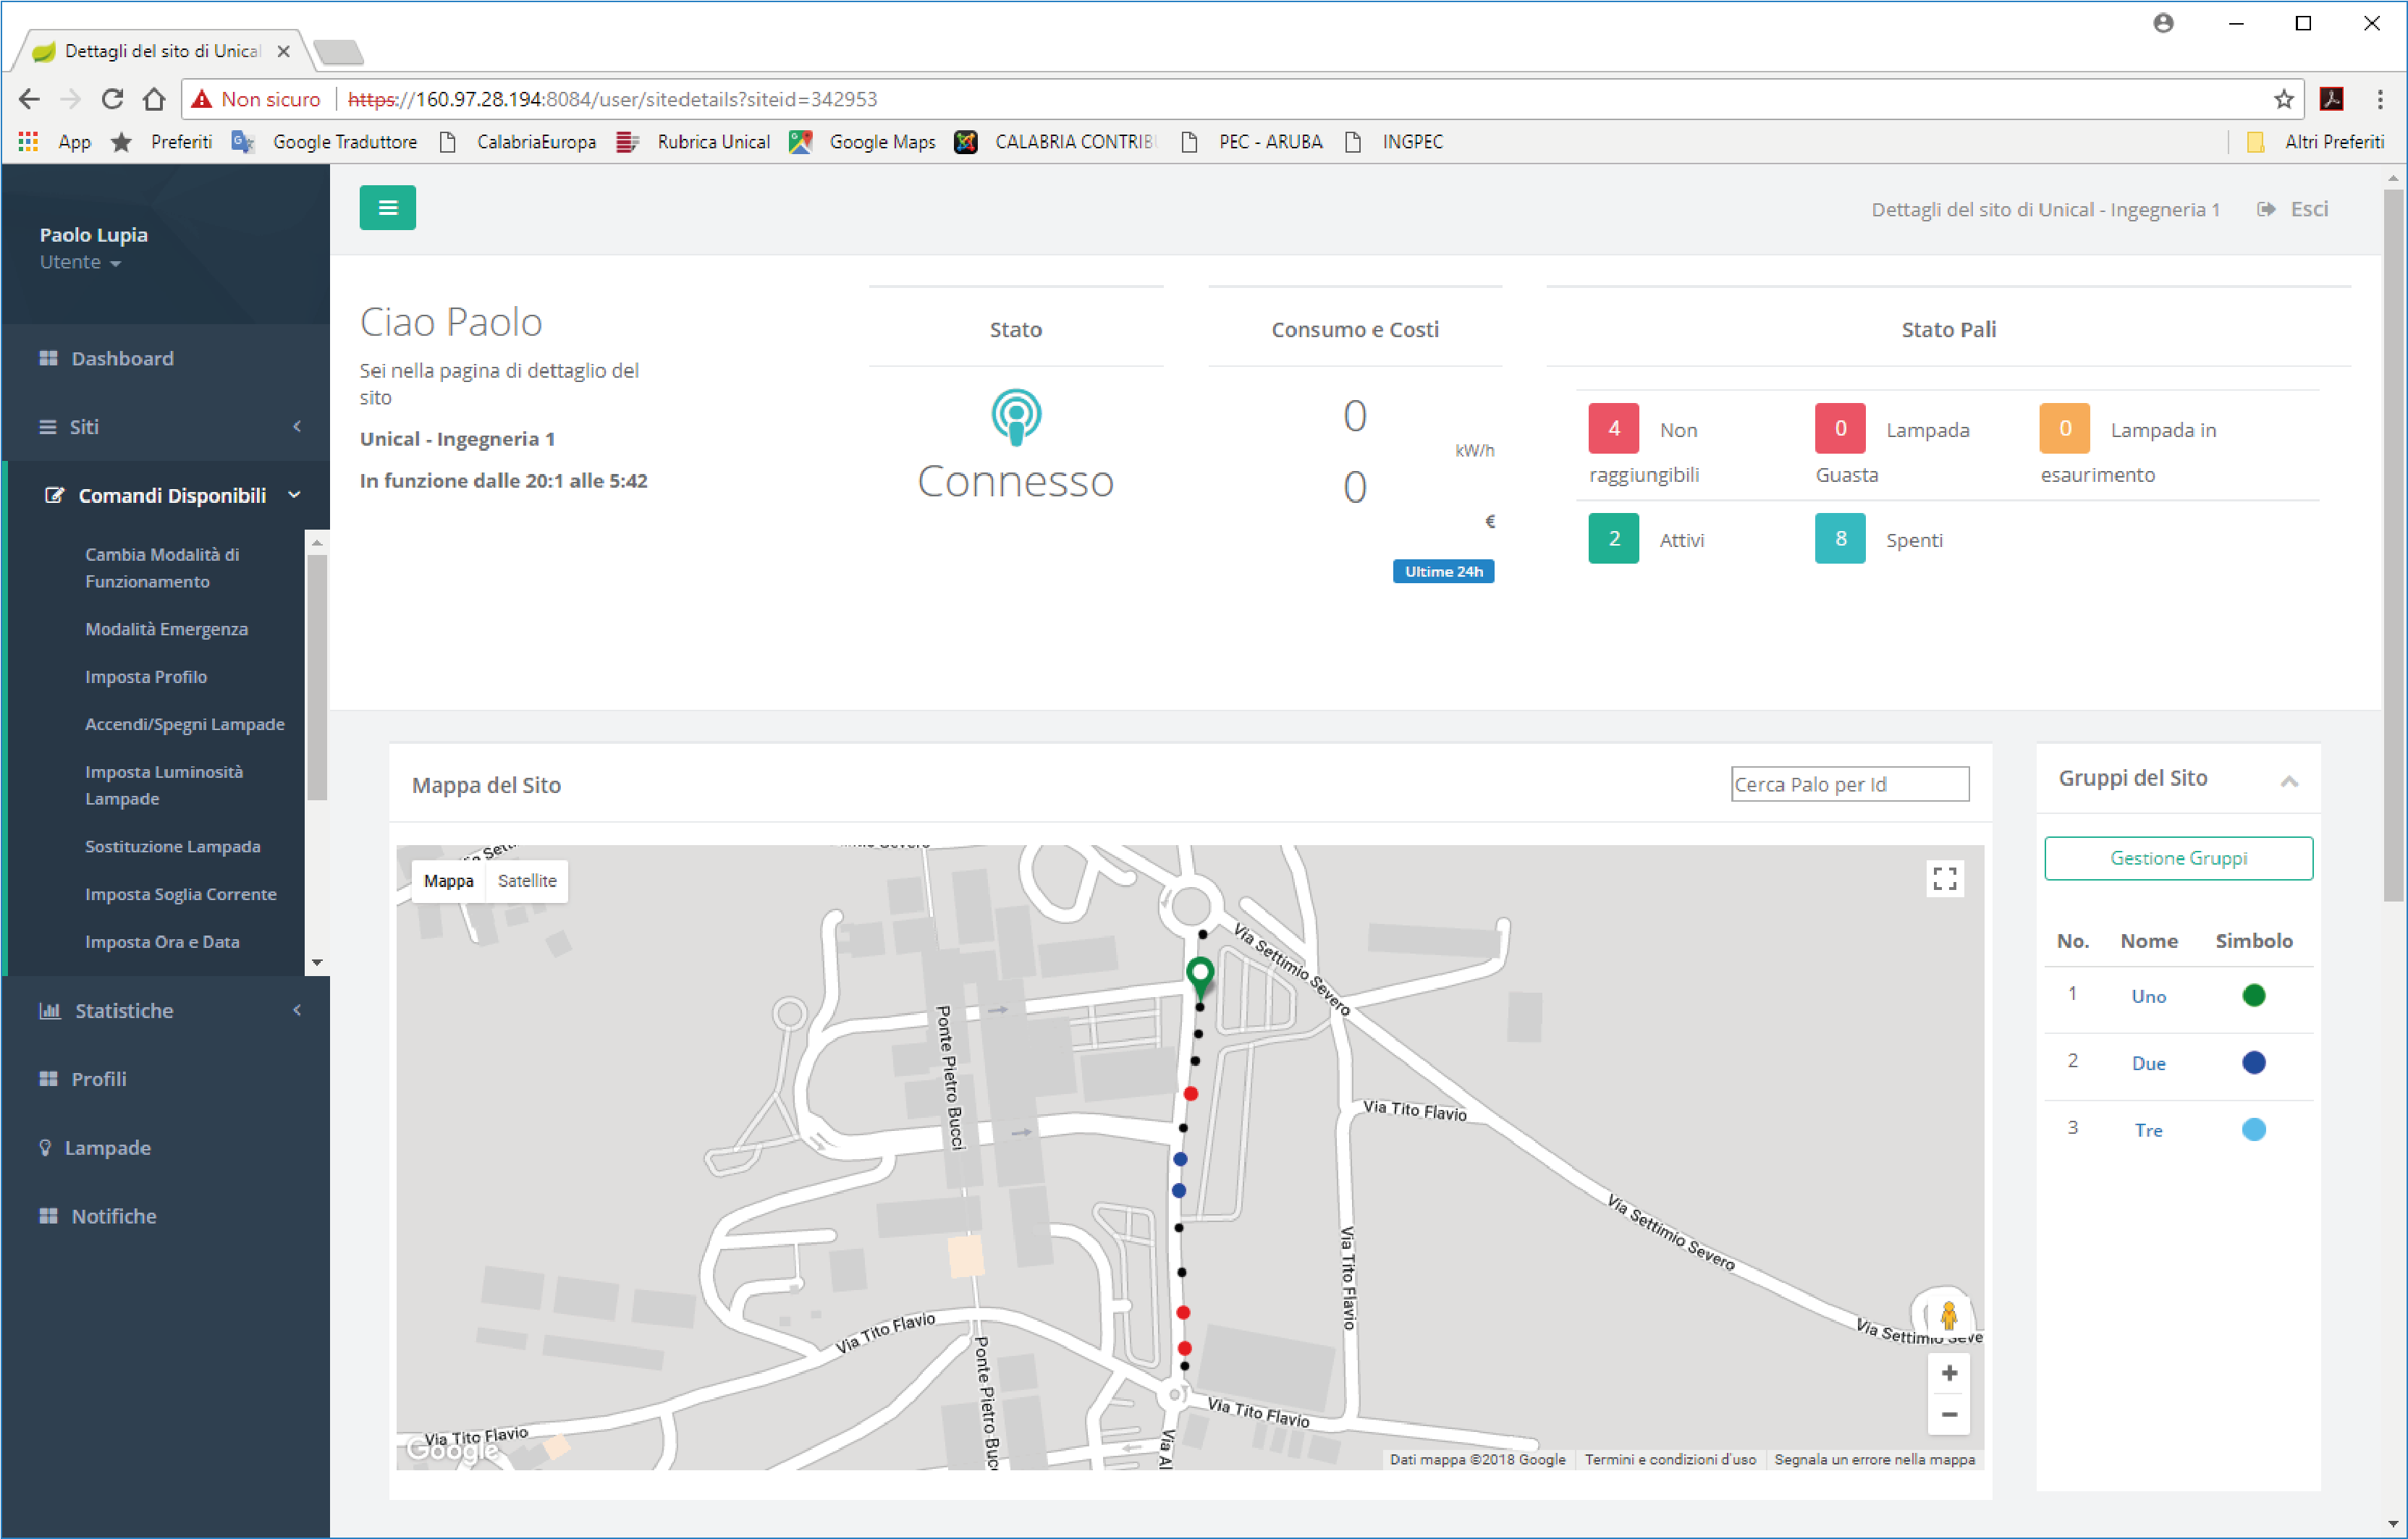This screenshot has height=1539, width=2408.
Task: Click the light blue symbol of group Tre
Action: (2253, 1129)
